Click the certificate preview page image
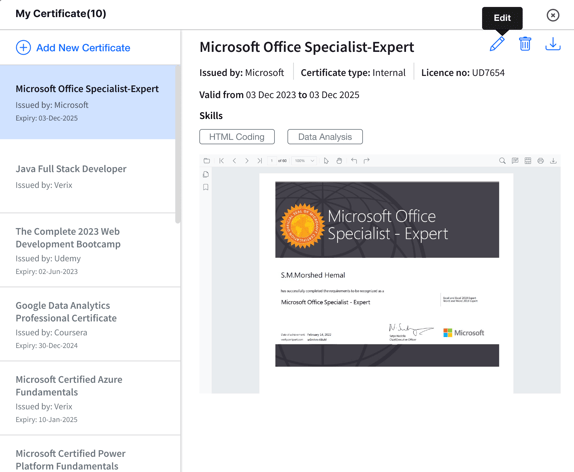 (387, 283)
